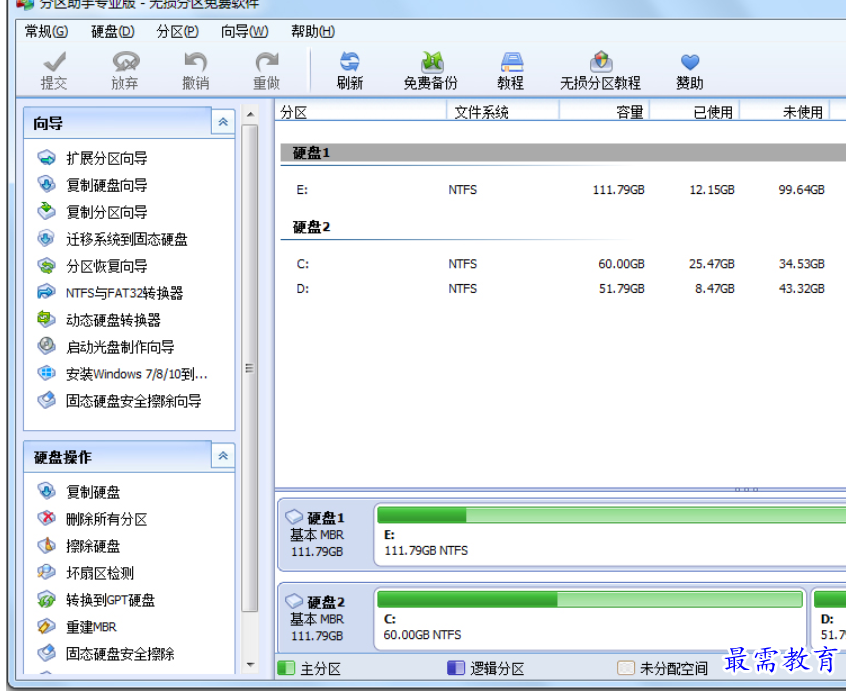
Task: Click the left panel scrollbar thumb
Action: pyautogui.click(x=249, y=368)
